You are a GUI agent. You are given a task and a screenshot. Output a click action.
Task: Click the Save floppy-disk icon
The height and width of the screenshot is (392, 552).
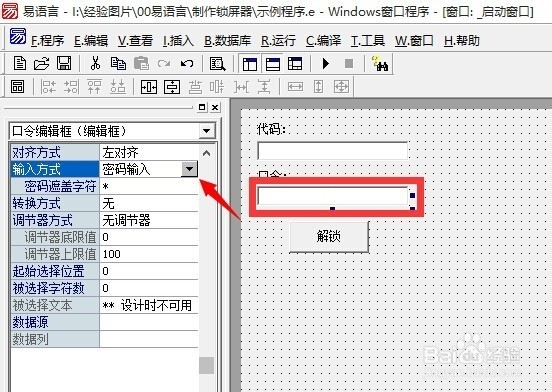tap(64, 64)
